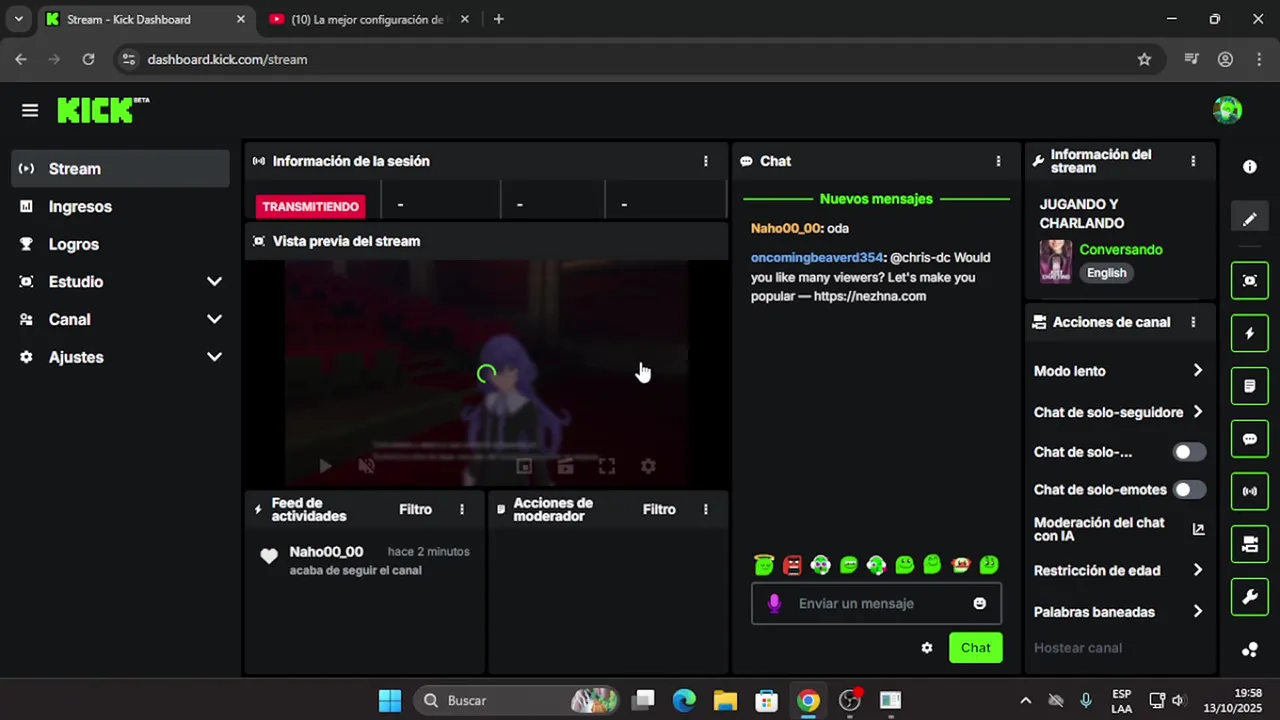Viewport: 1280px width, 720px height.
Task: Open moderator actions Filtro dropdown
Action: tap(659, 510)
